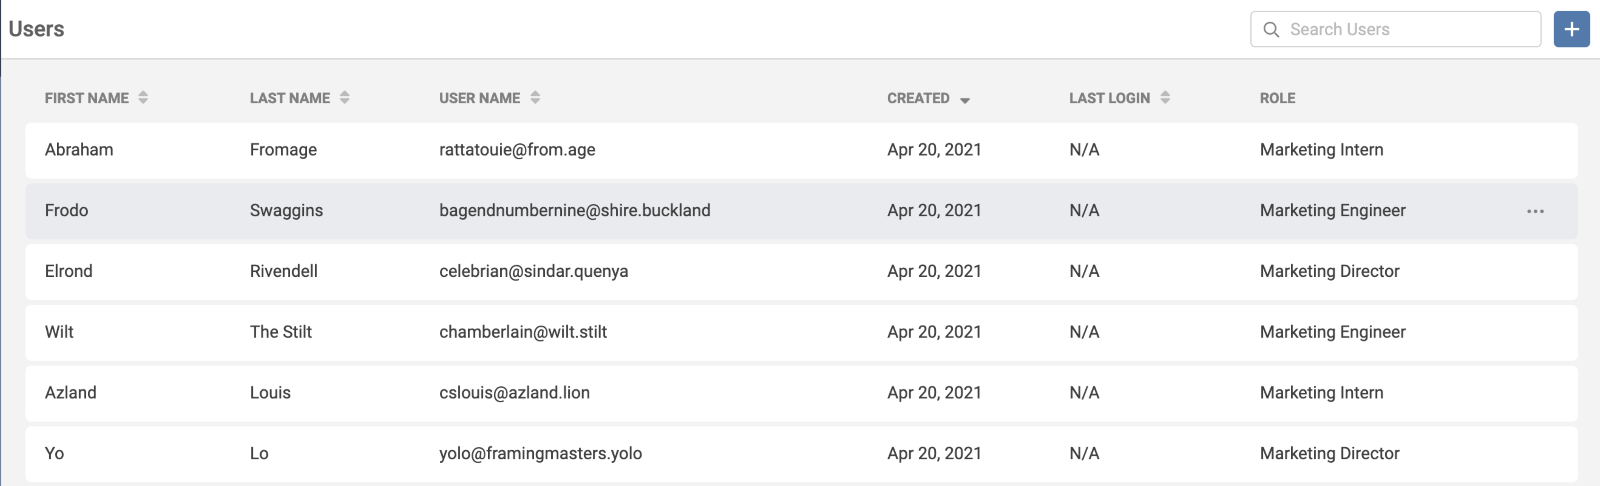Viewport: 1600px width, 486px height.
Task: Click the Created column descending arrow
Action: coord(965,100)
